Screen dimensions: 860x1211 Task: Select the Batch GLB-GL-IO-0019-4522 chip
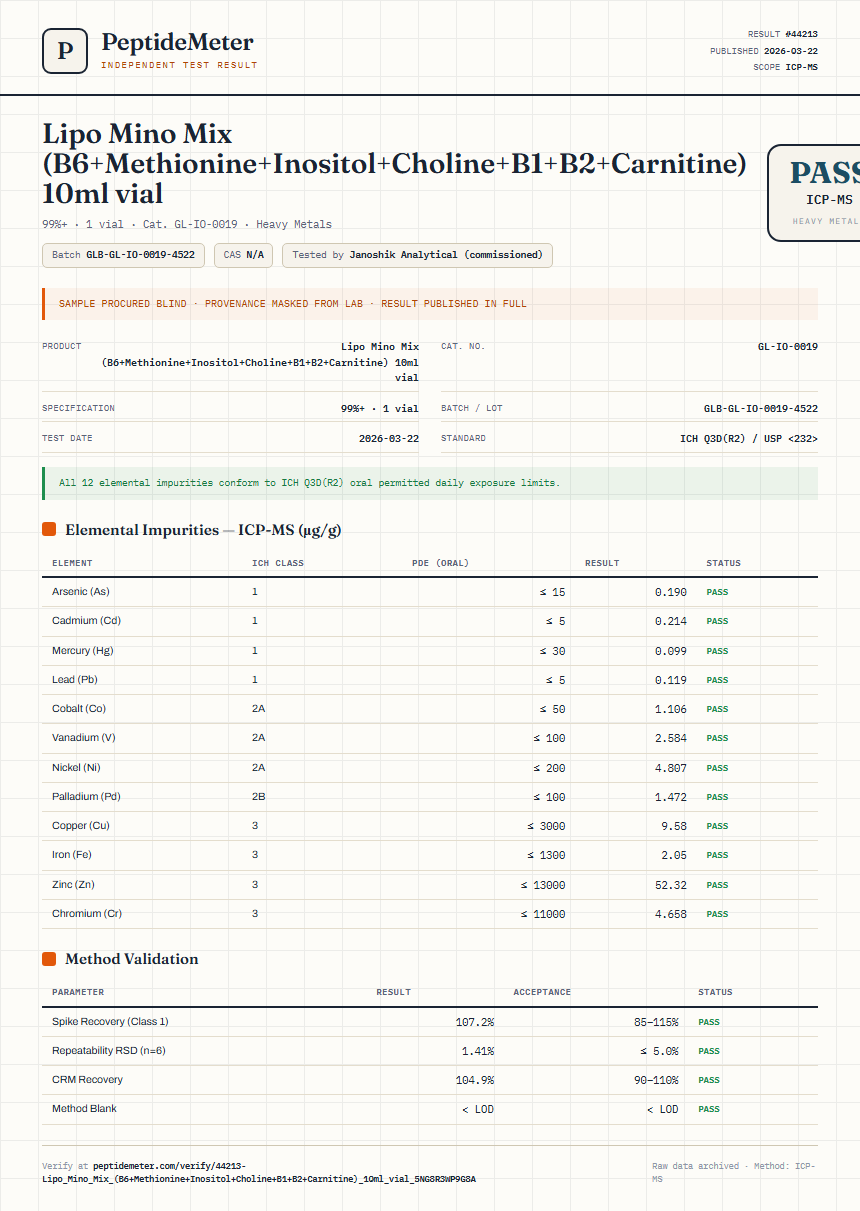click(124, 255)
